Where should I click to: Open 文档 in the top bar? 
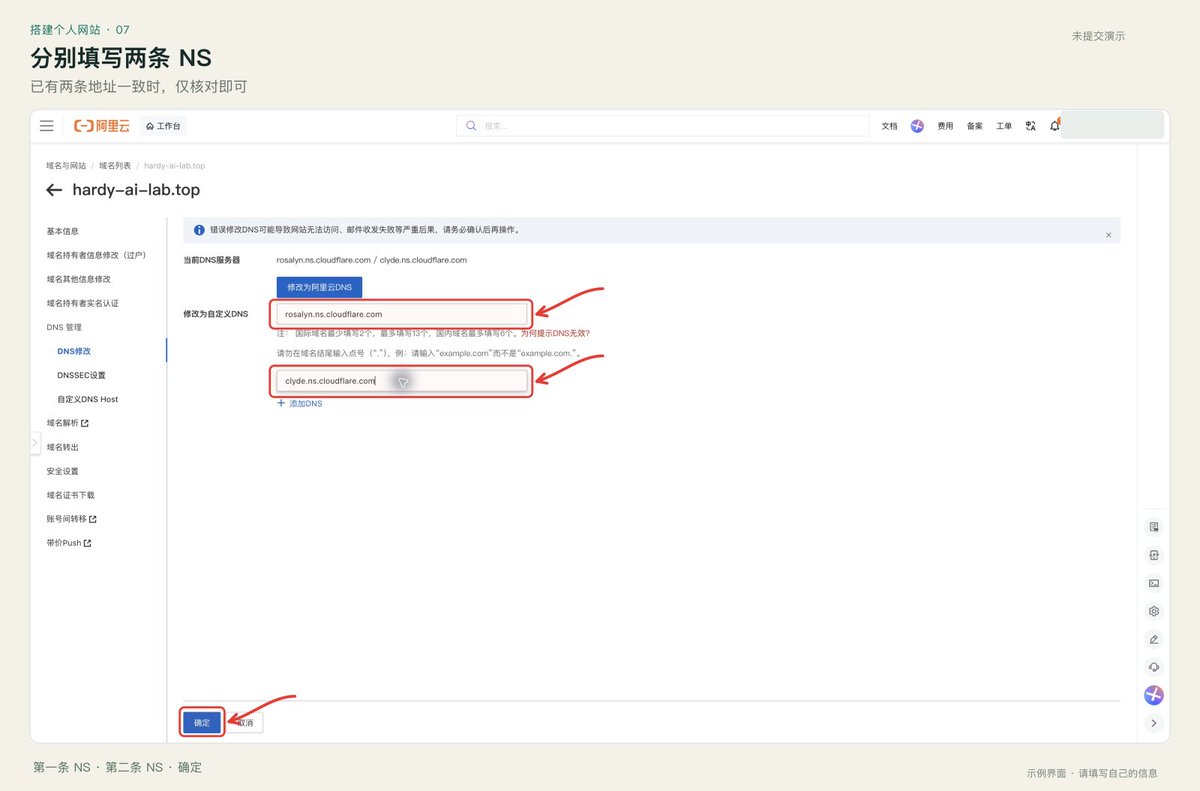[x=889, y=126]
